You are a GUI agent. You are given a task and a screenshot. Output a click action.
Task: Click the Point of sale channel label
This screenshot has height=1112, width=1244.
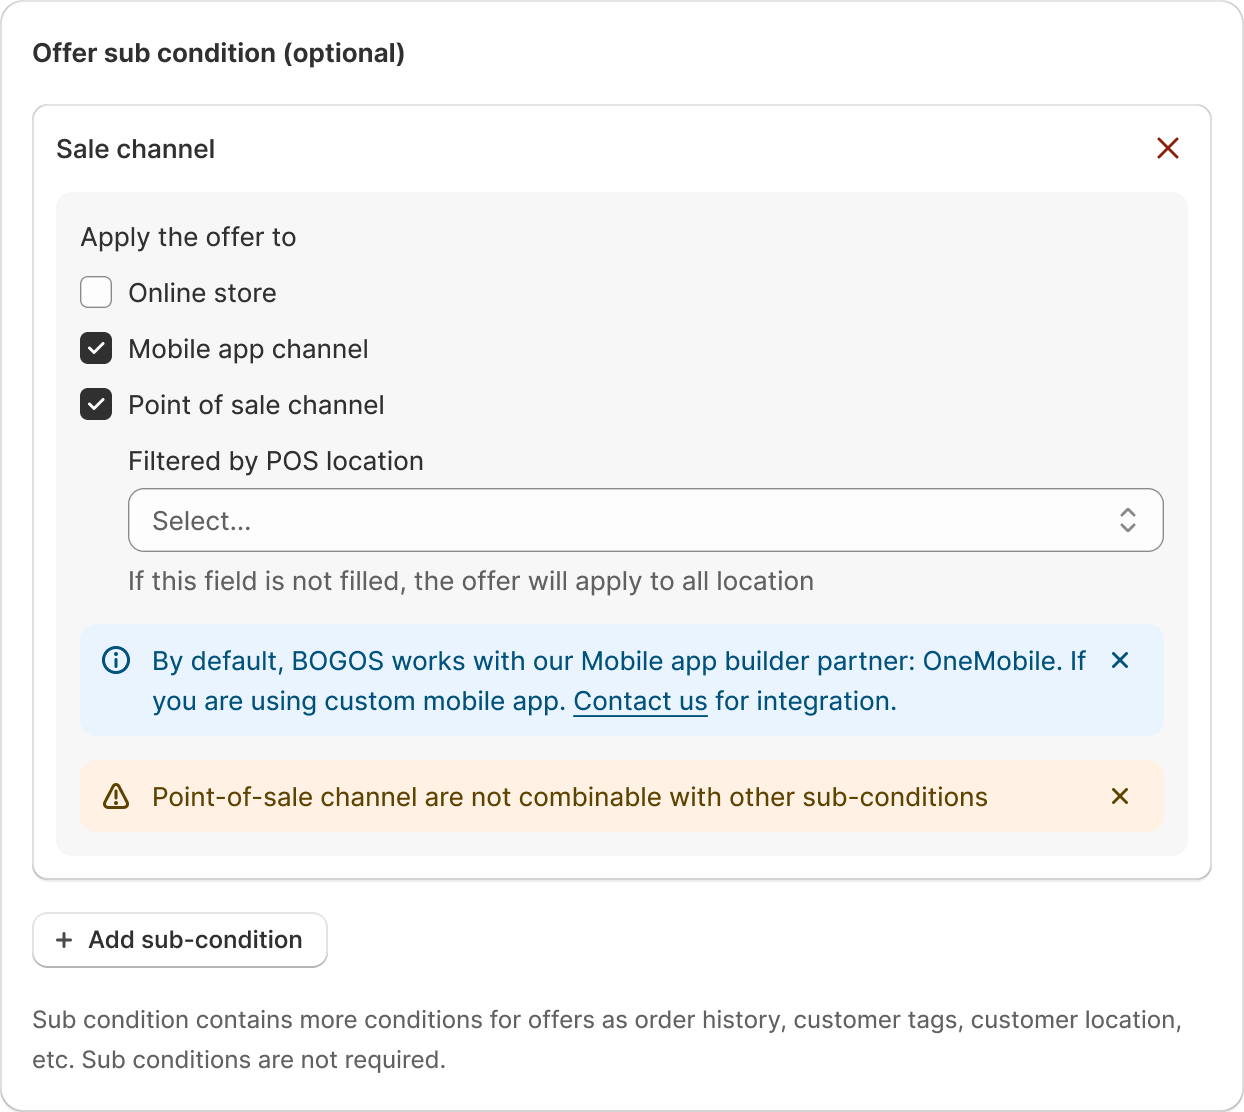[256, 405]
